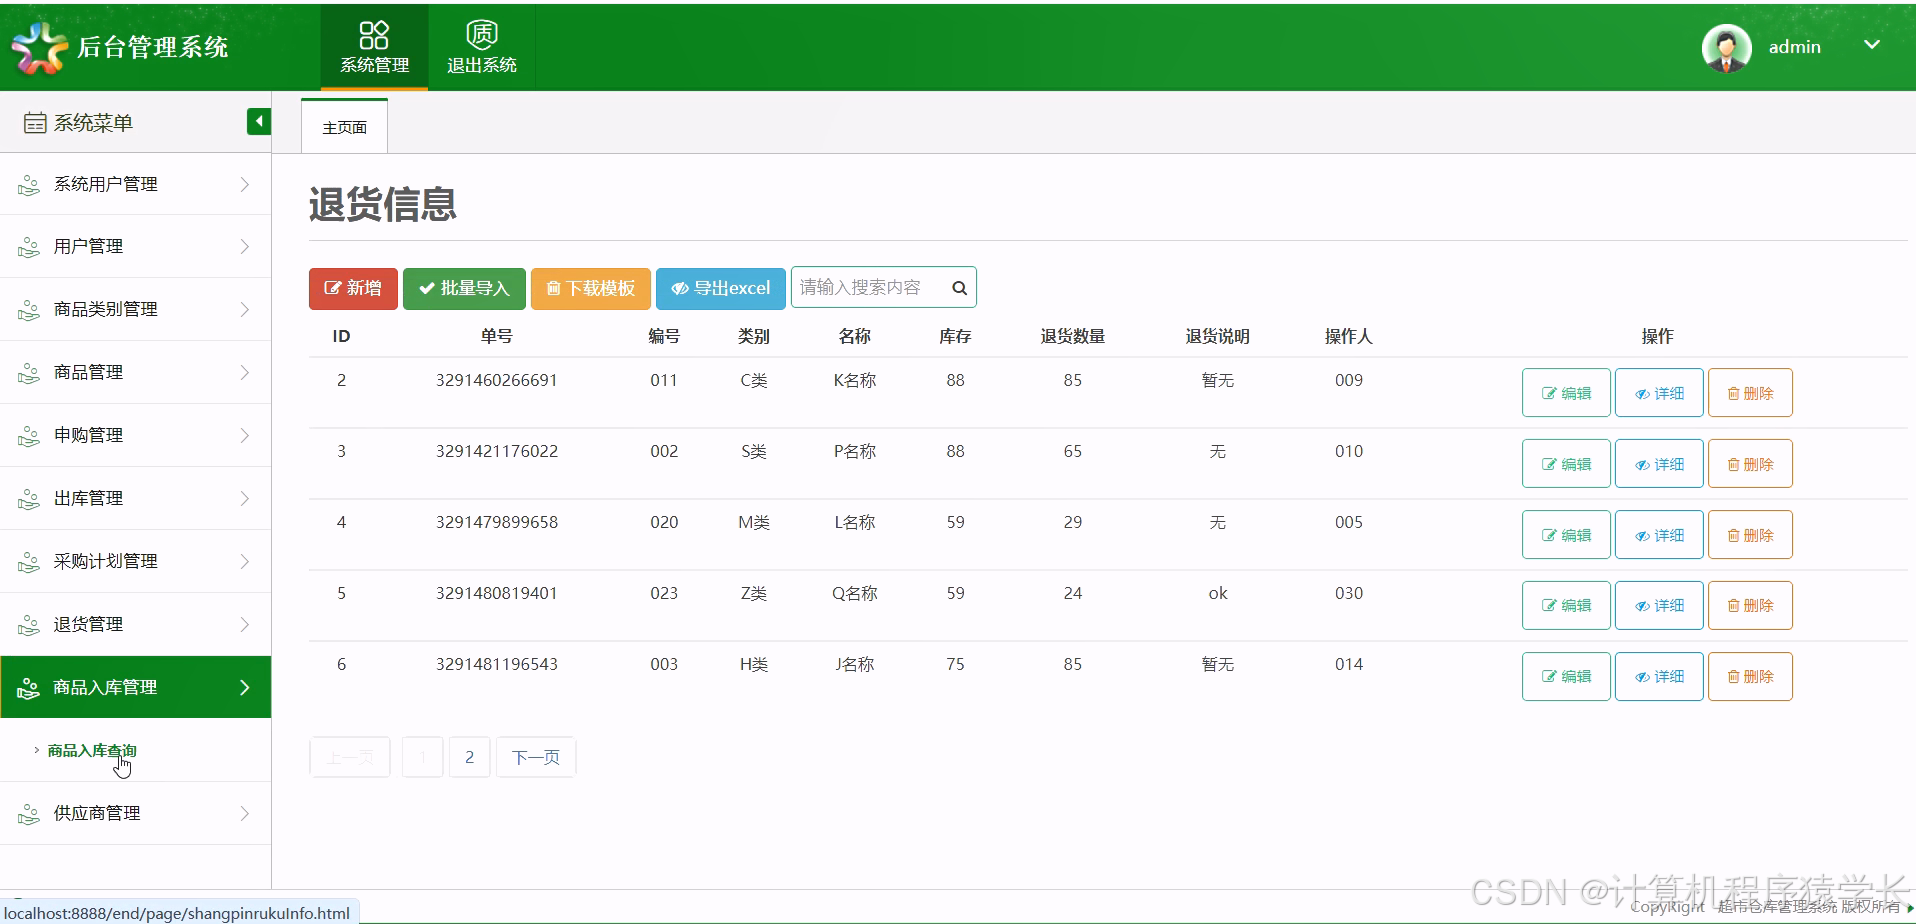The width and height of the screenshot is (1916, 924).
Task: Click icon beside 采购计划管理
Action: click(x=29, y=562)
